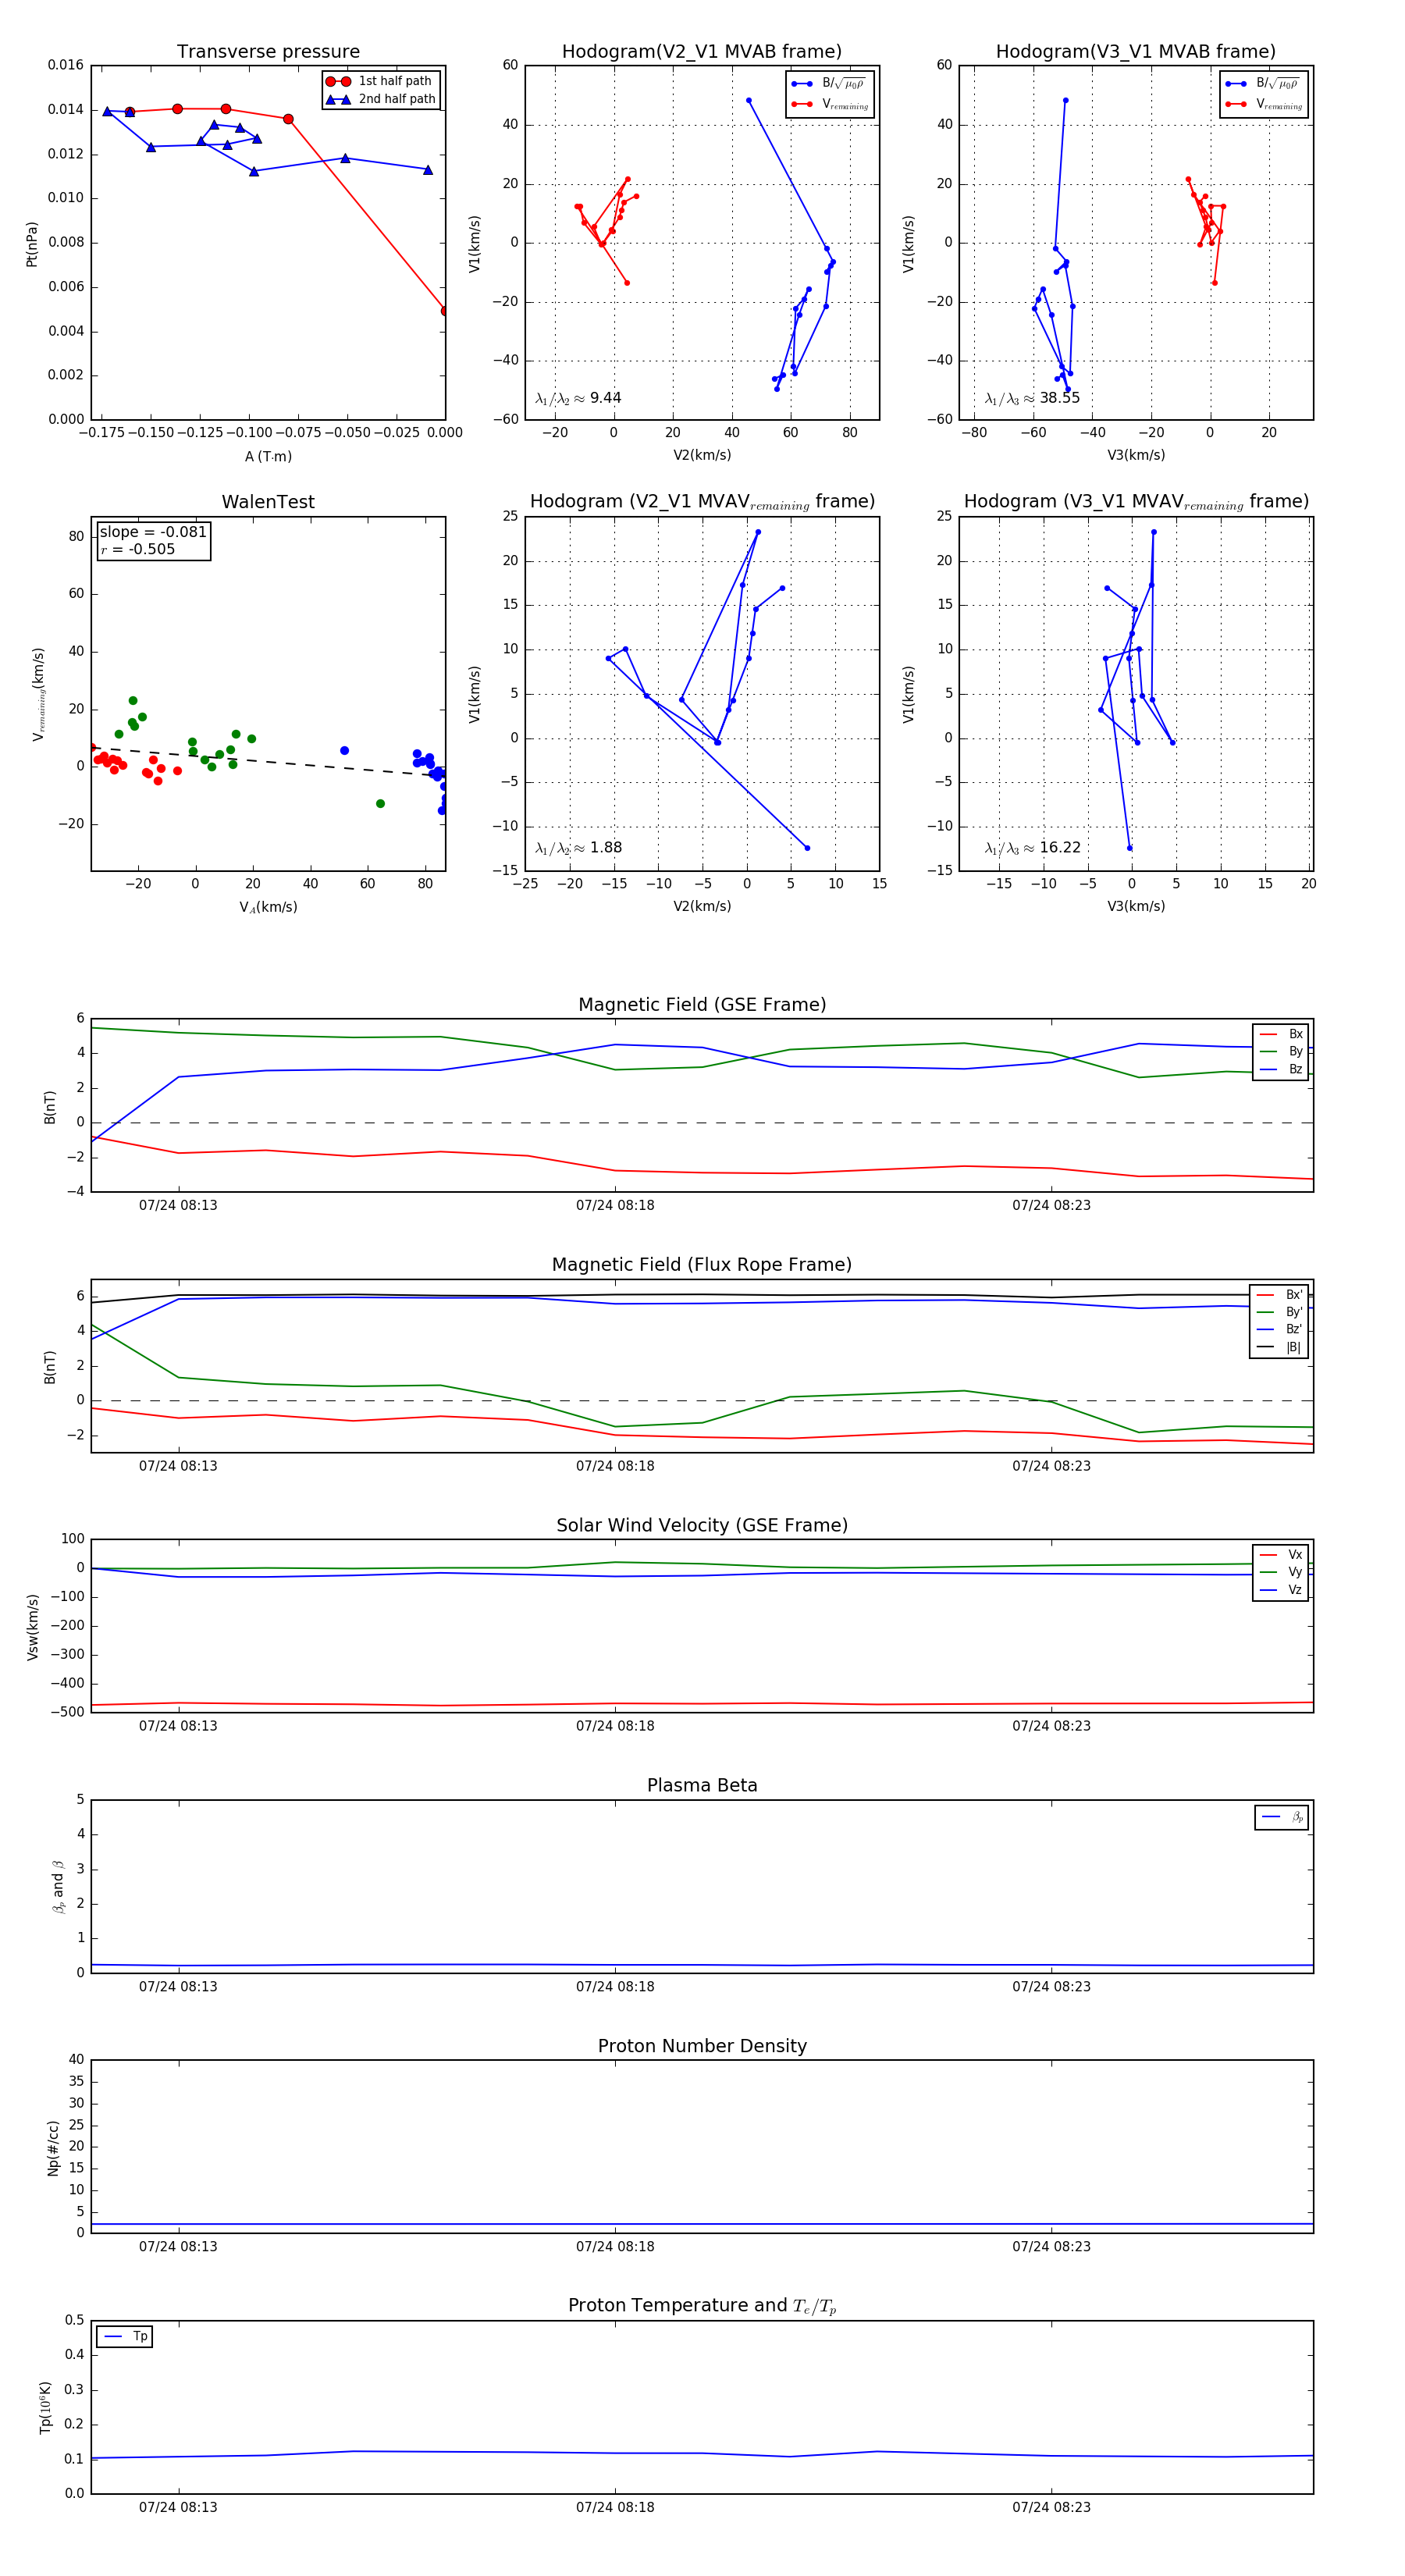Click the λ1/λ2 ≈ 9.44 annotation
This screenshot has width=1405, height=2576.
[x=578, y=398]
